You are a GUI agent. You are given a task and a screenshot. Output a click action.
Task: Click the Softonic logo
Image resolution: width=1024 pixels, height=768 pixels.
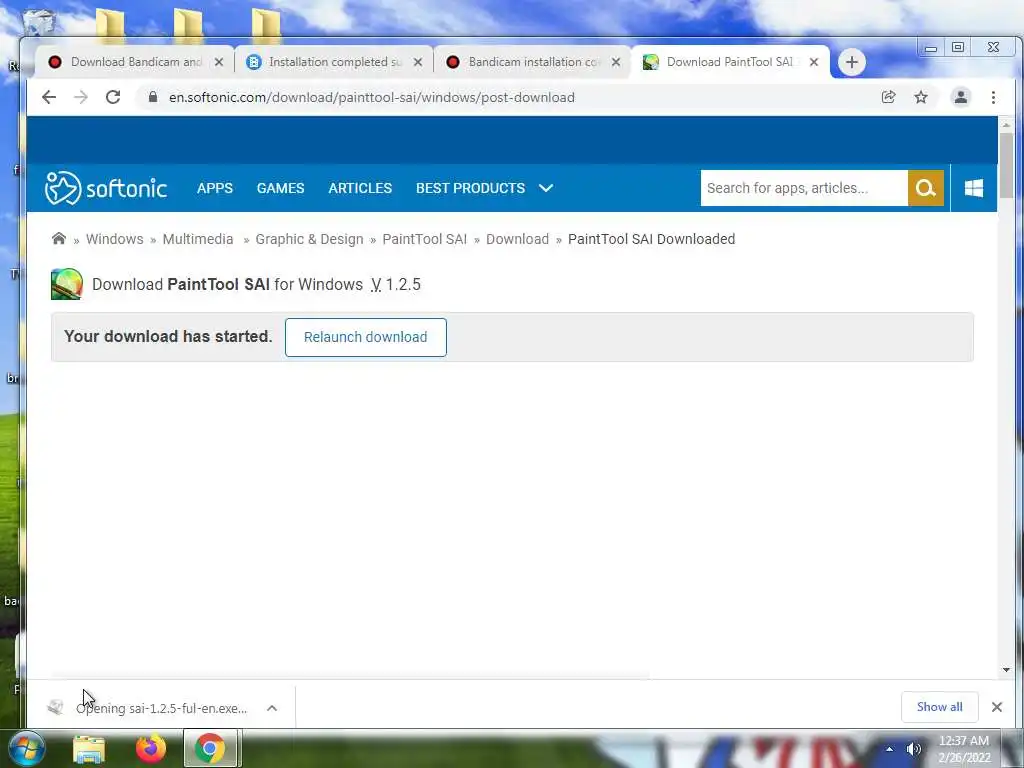tap(106, 188)
